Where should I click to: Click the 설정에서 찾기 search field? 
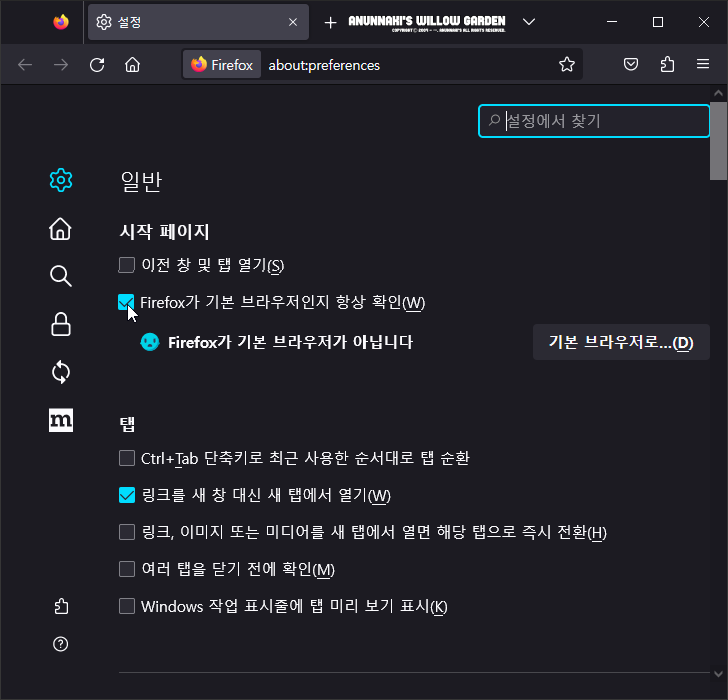[x=594, y=121]
